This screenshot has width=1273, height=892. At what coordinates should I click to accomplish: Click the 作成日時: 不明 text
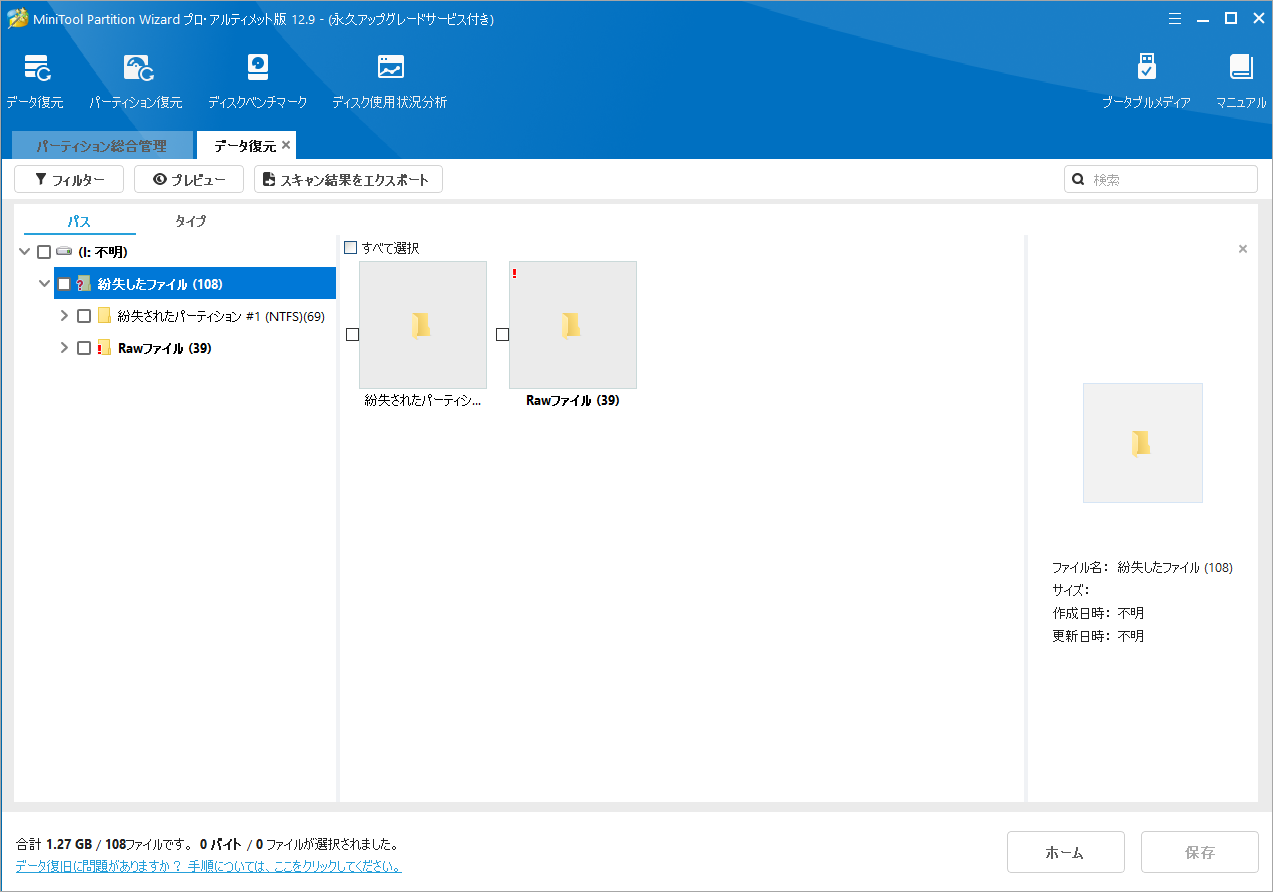(1098, 613)
